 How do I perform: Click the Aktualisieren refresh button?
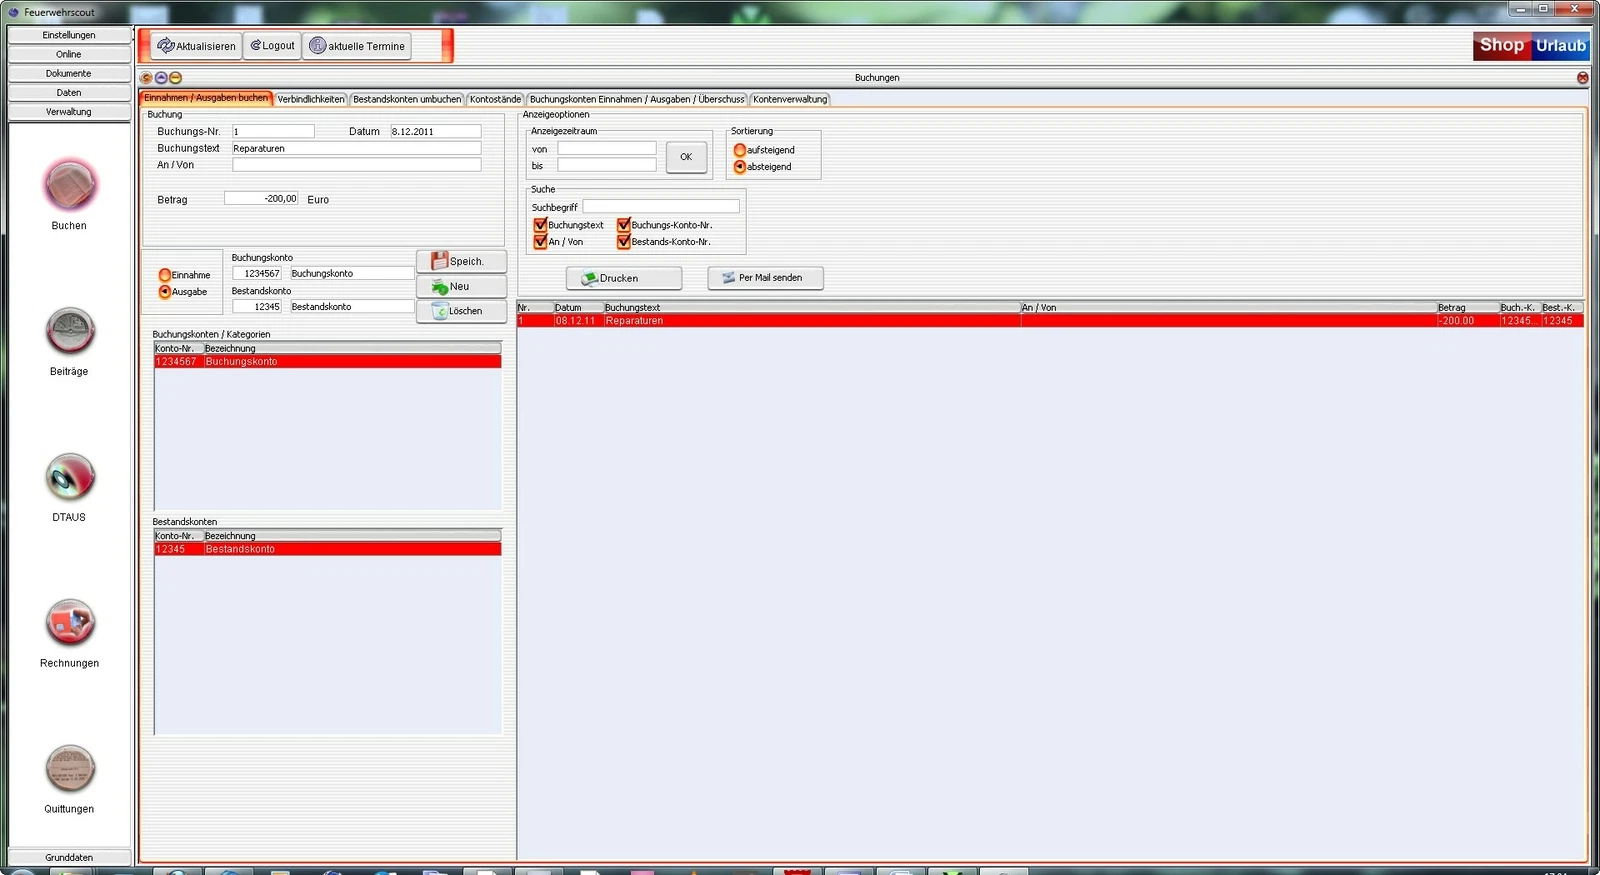tap(196, 46)
